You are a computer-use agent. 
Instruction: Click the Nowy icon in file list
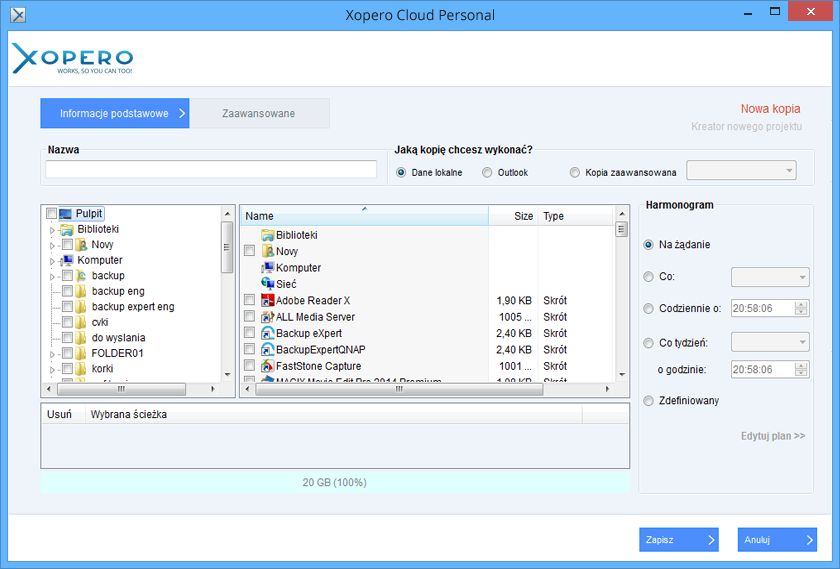coord(267,251)
